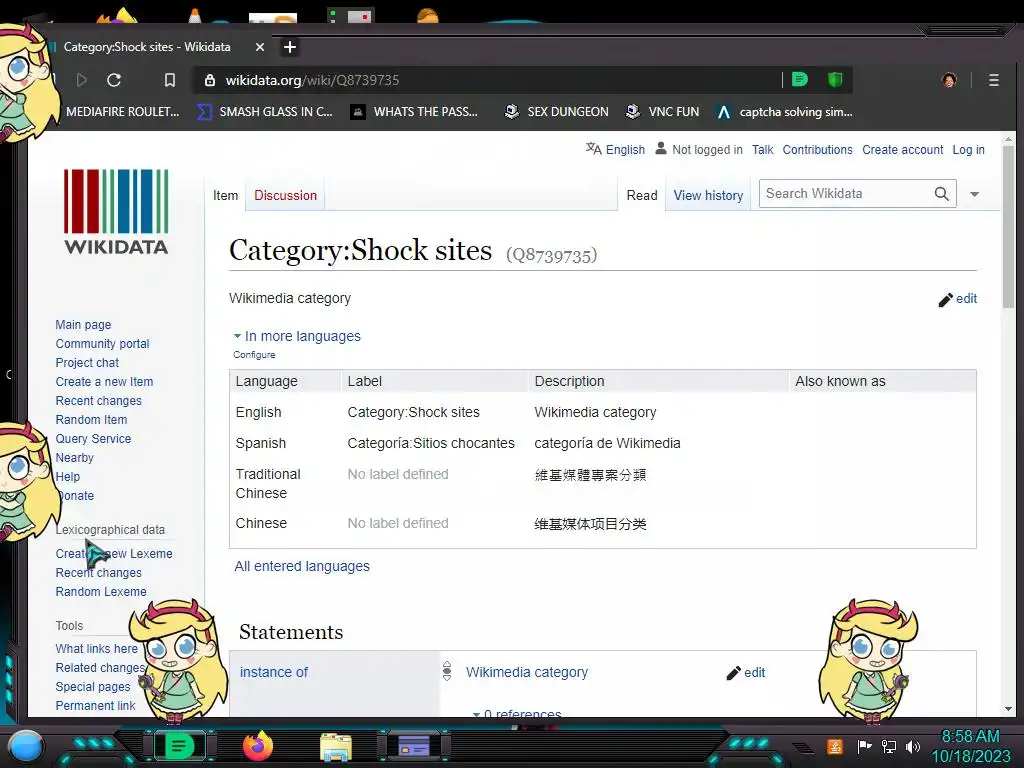Click the Java tray icon
This screenshot has width=1024, height=768.
coord(835,746)
